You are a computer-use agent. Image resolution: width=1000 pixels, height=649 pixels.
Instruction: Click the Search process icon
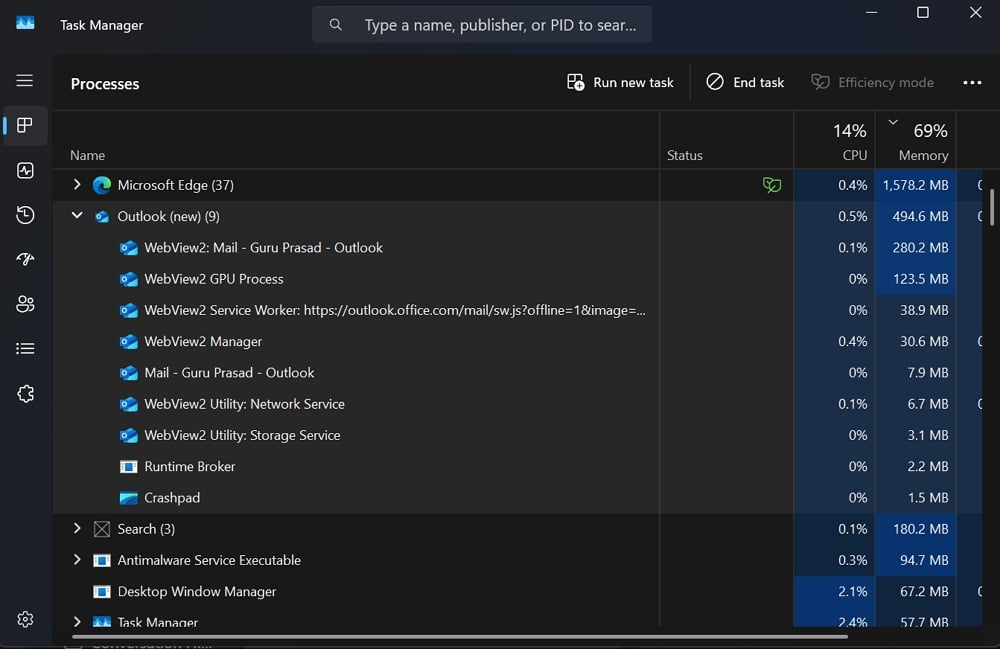(x=102, y=529)
